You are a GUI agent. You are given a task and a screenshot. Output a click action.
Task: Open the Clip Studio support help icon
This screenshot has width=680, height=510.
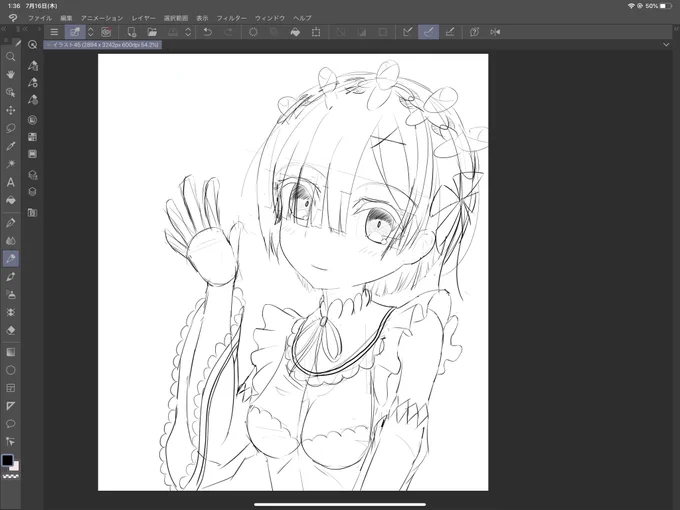pyautogui.click(x=474, y=32)
